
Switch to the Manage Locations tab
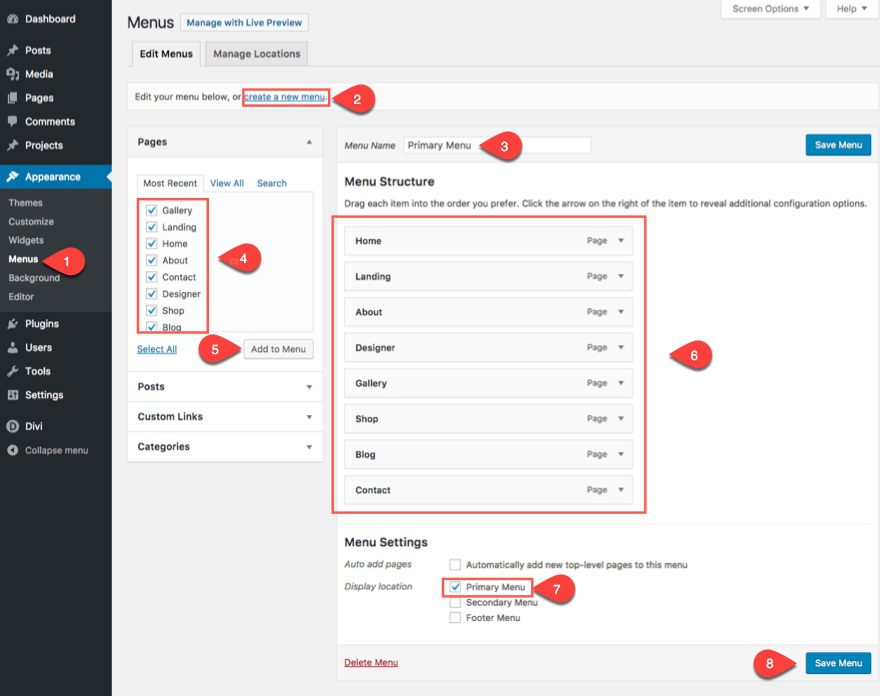tap(256, 54)
